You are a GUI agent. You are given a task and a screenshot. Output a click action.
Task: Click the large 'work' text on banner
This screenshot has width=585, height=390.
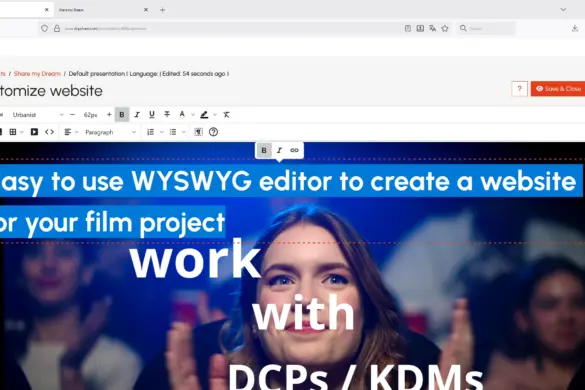tap(195, 259)
